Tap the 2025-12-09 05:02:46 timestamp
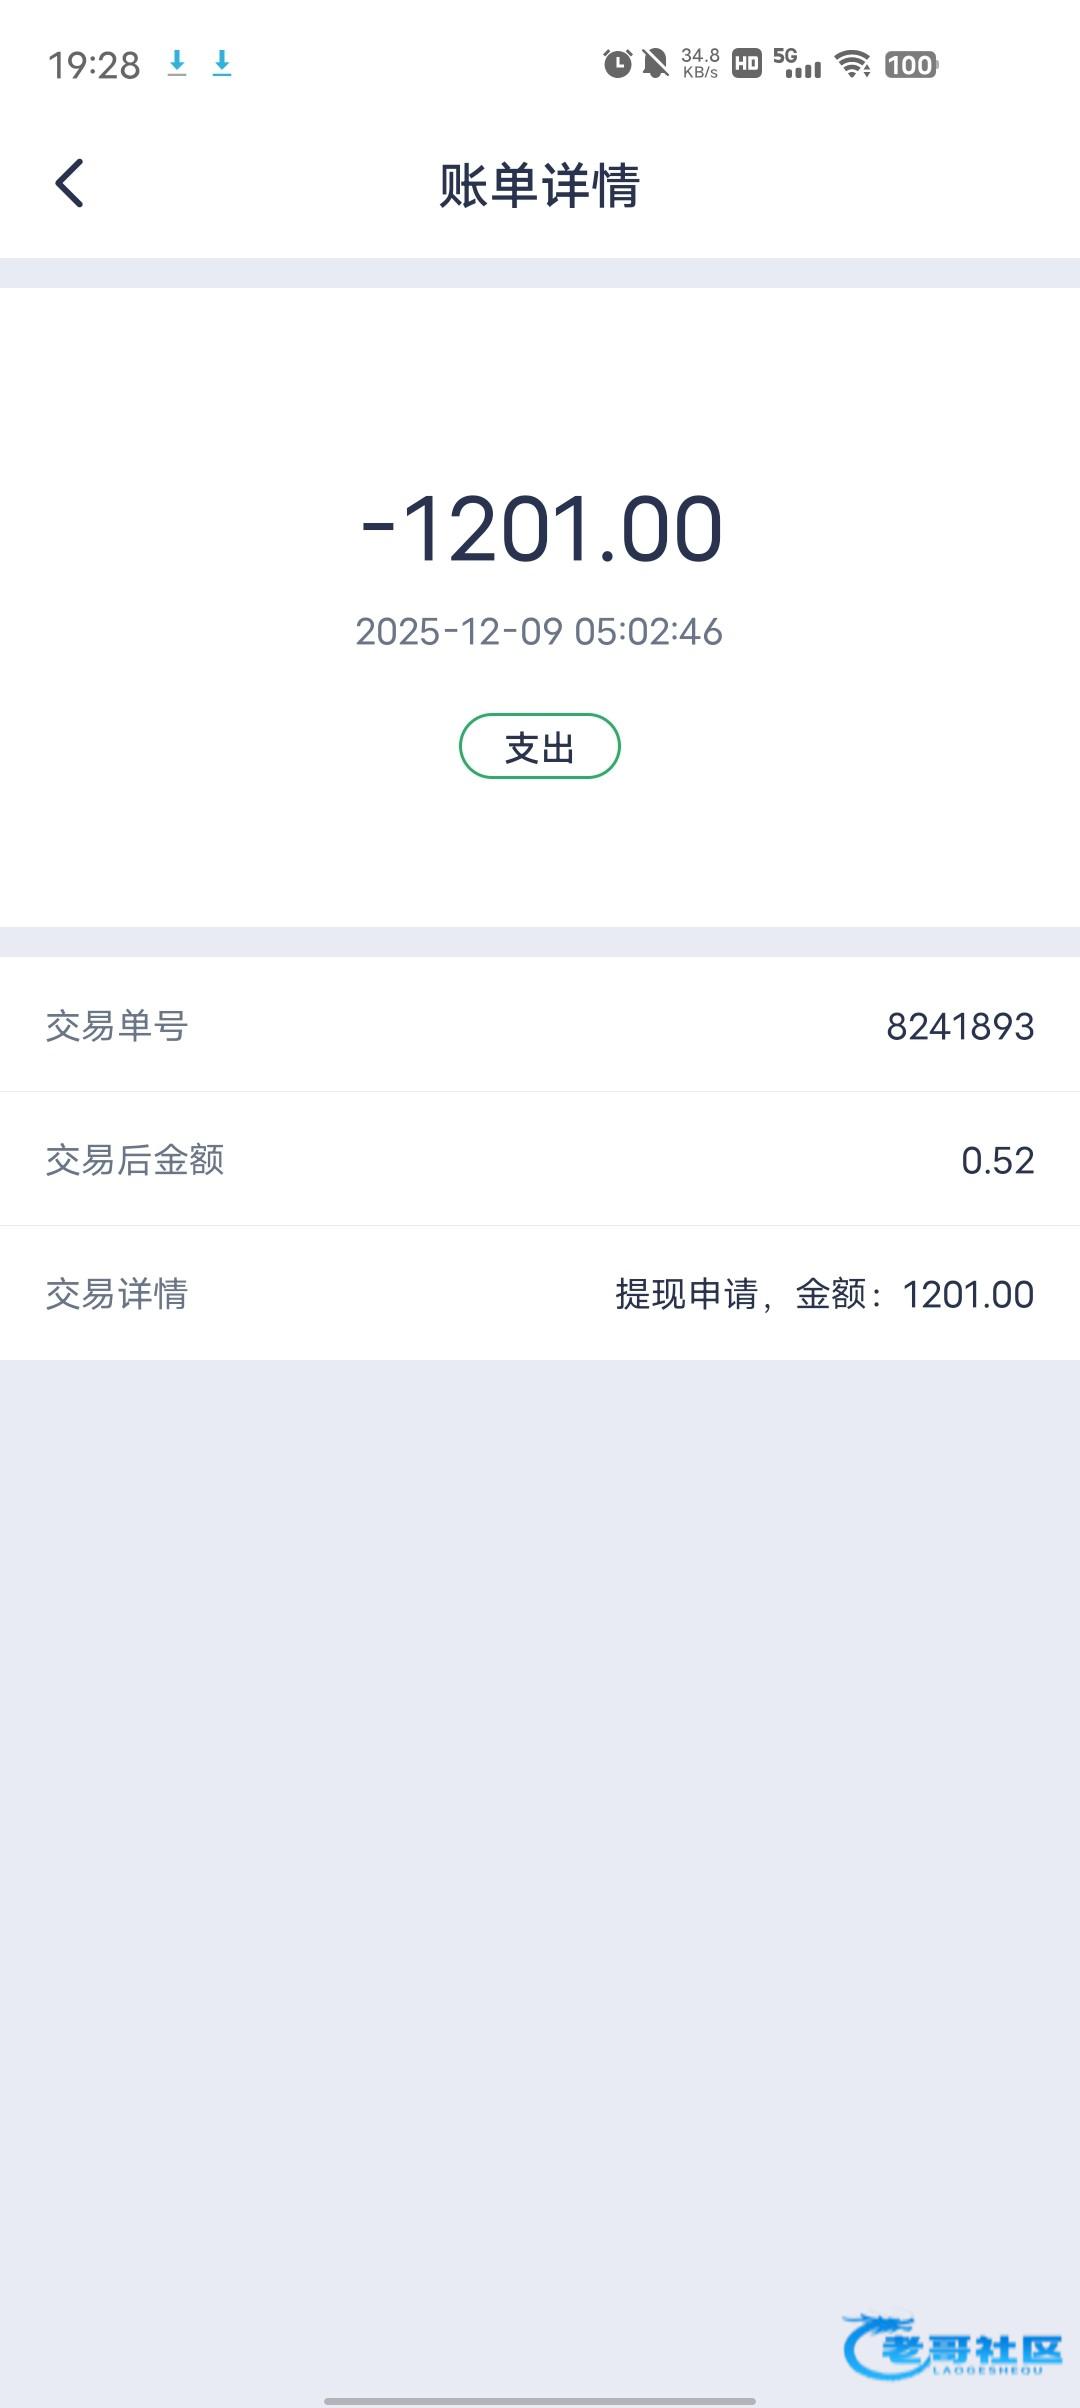1080x2408 pixels. tap(539, 632)
